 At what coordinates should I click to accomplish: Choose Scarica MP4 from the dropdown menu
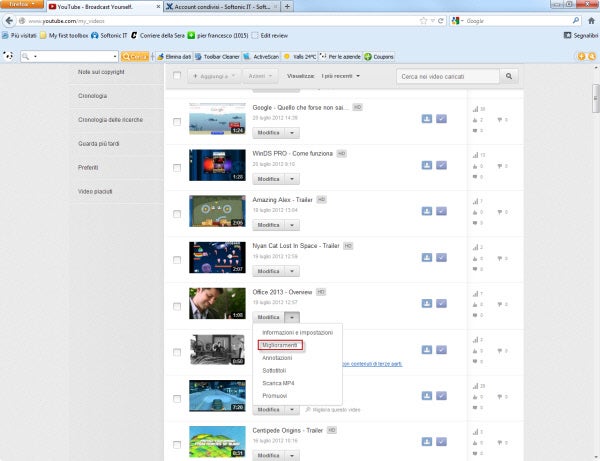(297, 383)
